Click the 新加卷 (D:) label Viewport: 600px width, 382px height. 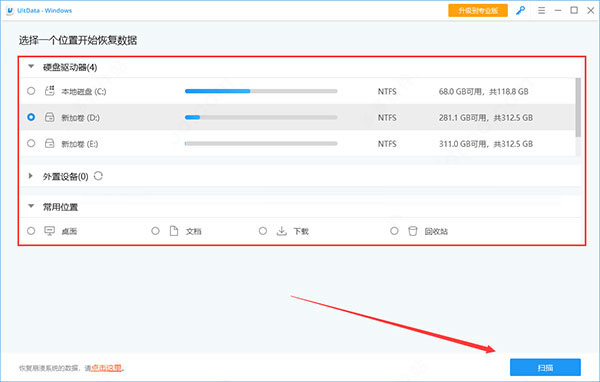80,118
